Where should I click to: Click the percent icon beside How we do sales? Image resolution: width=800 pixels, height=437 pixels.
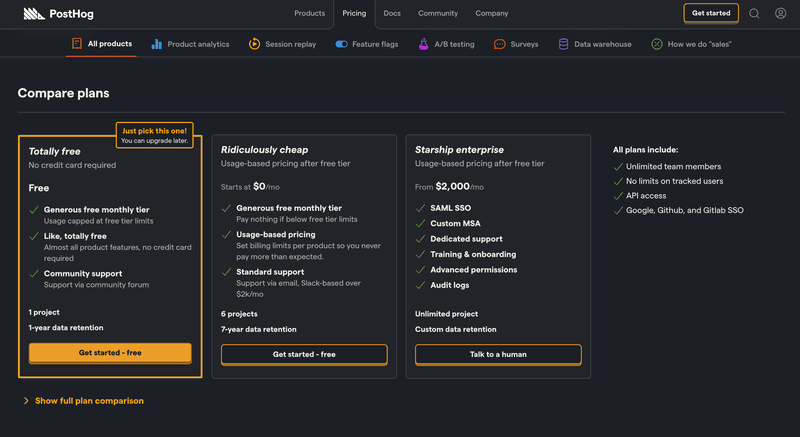click(657, 44)
